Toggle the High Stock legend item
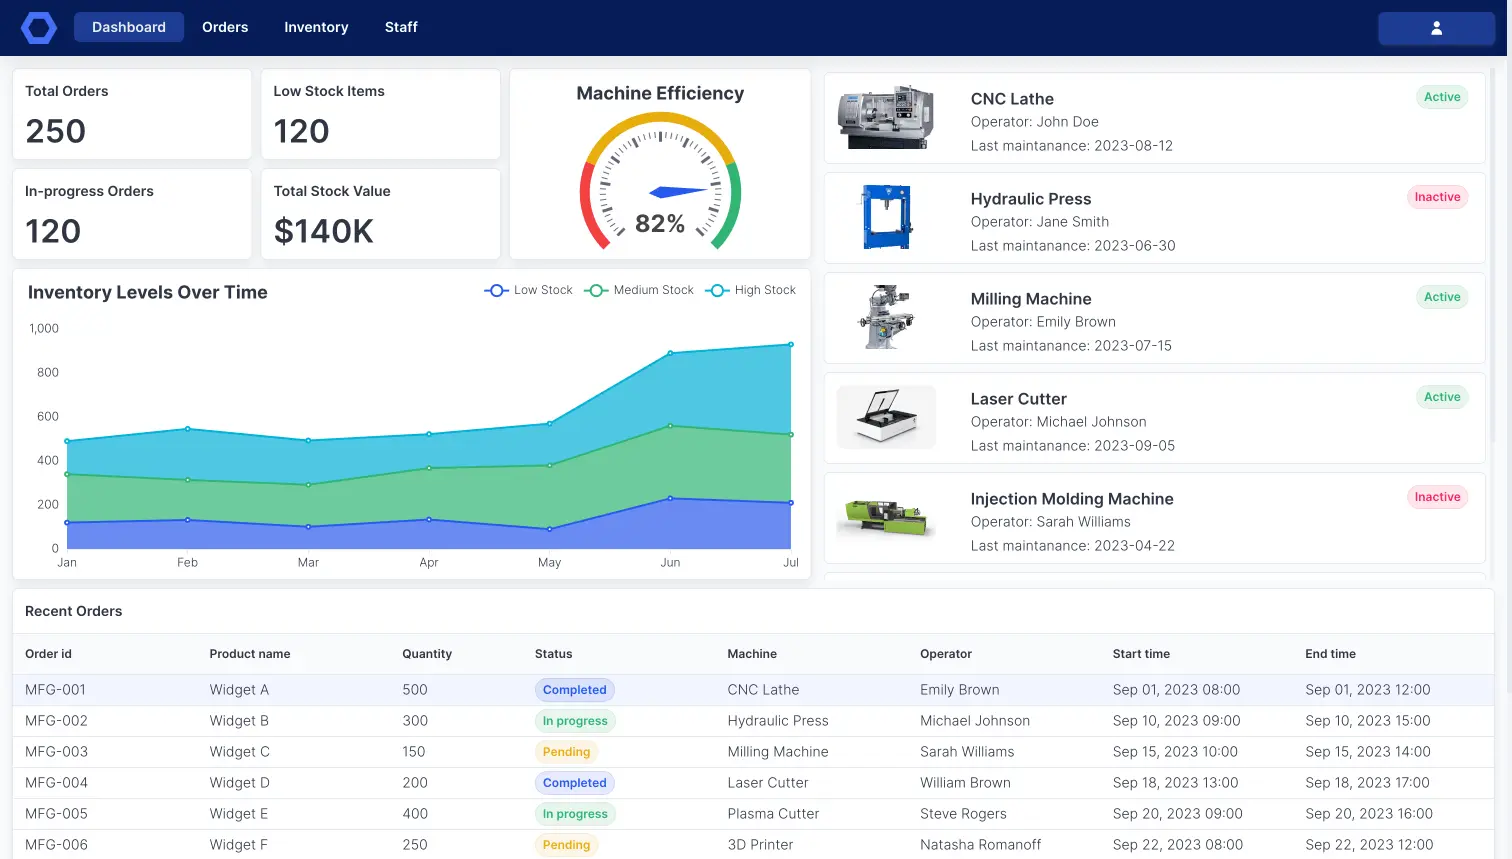1512x859 pixels. tap(750, 290)
